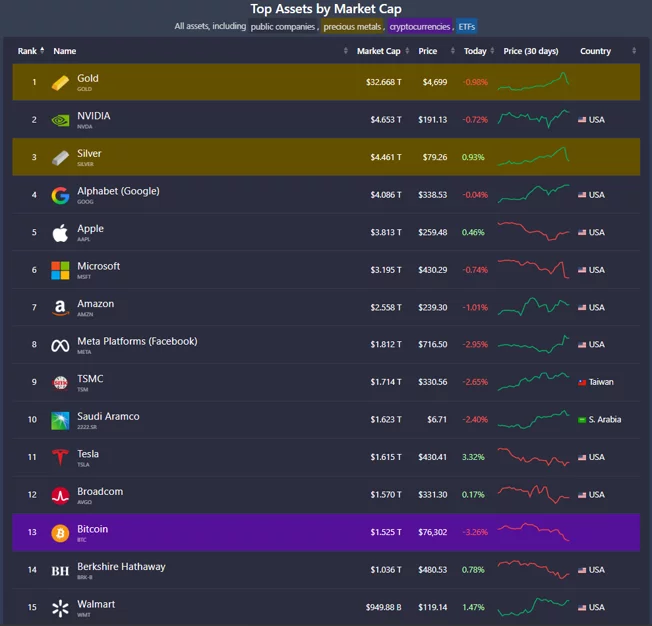Click the NVIDIA logo icon
This screenshot has height=626, width=652.
60,120
